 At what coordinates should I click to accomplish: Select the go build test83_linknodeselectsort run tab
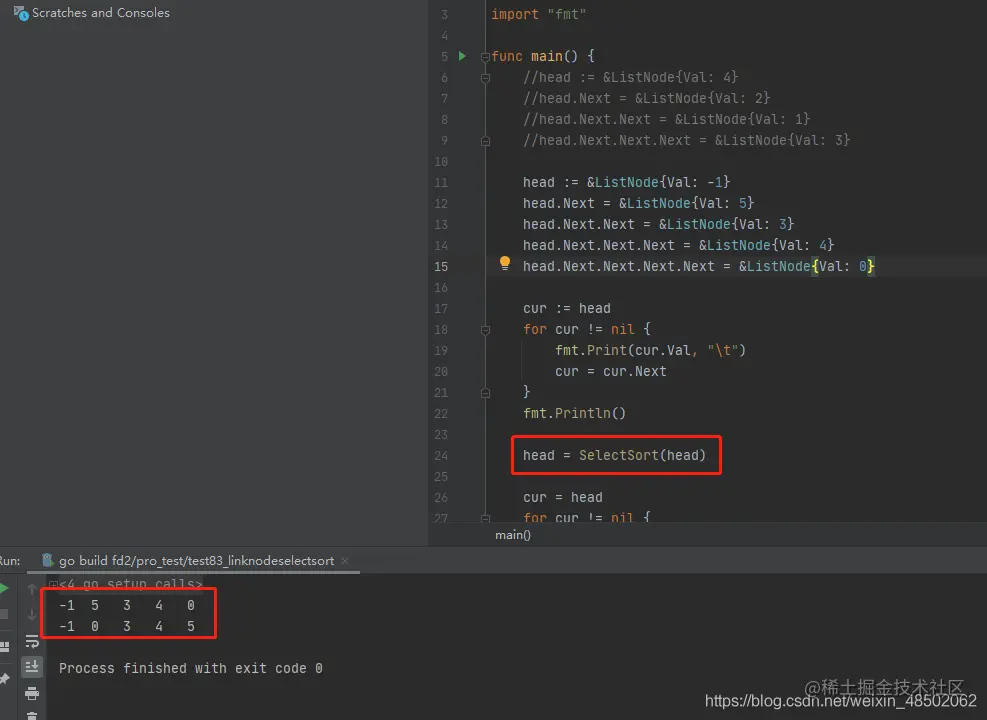196,560
